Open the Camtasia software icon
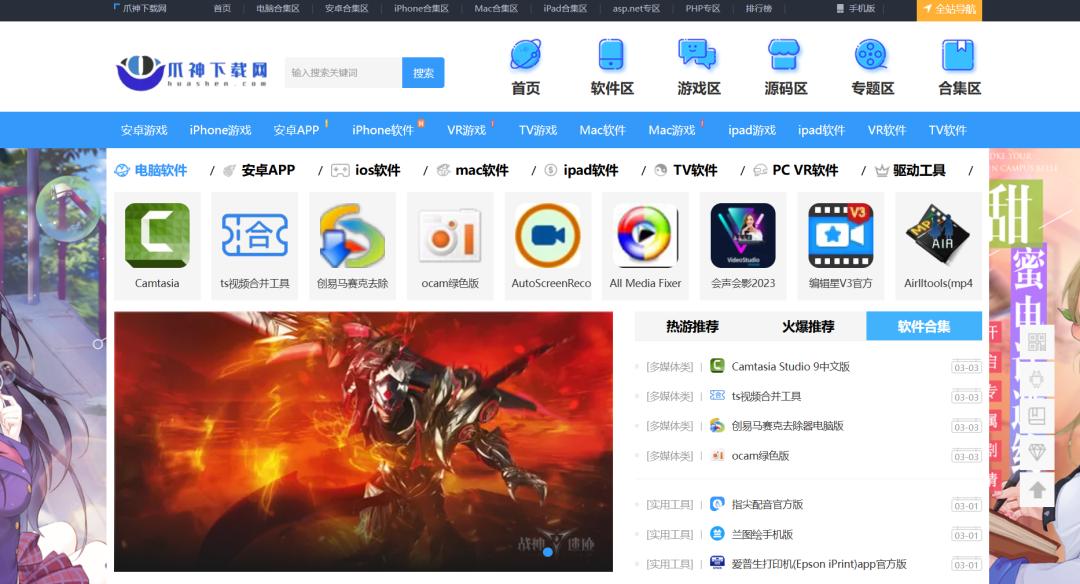Image resolution: width=1080 pixels, height=584 pixels. (x=157, y=236)
